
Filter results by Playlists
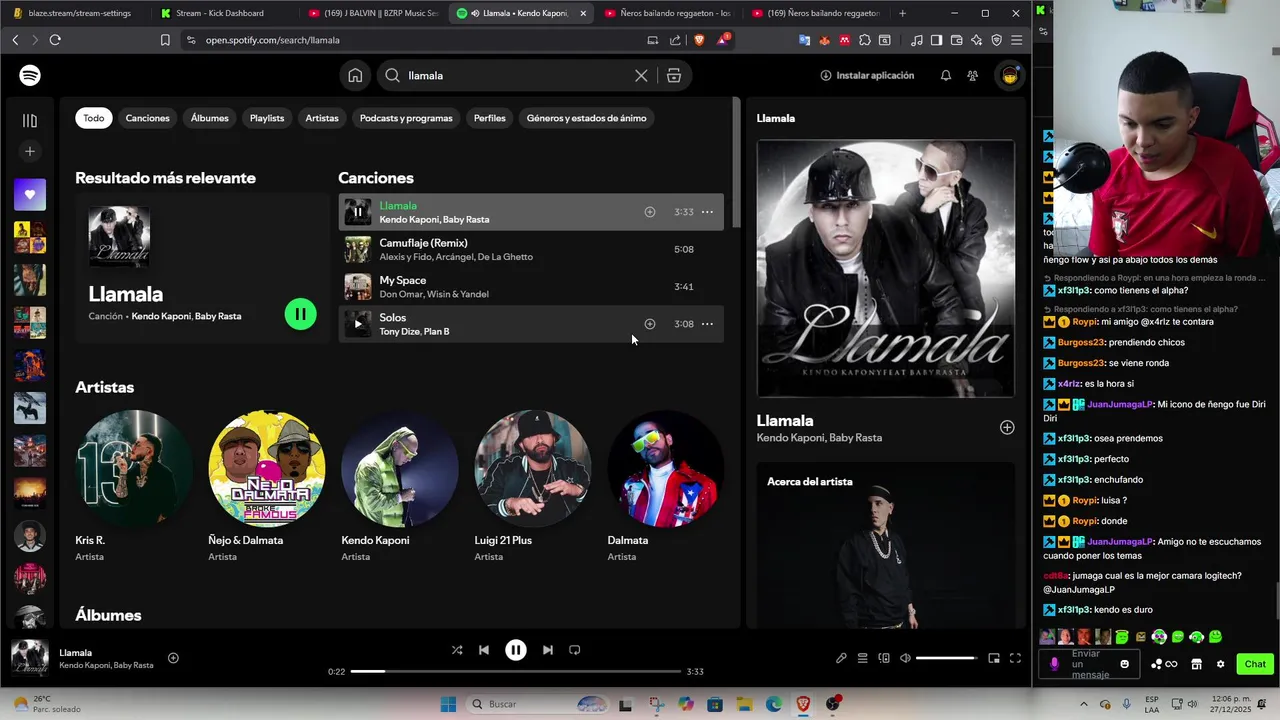[267, 118]
